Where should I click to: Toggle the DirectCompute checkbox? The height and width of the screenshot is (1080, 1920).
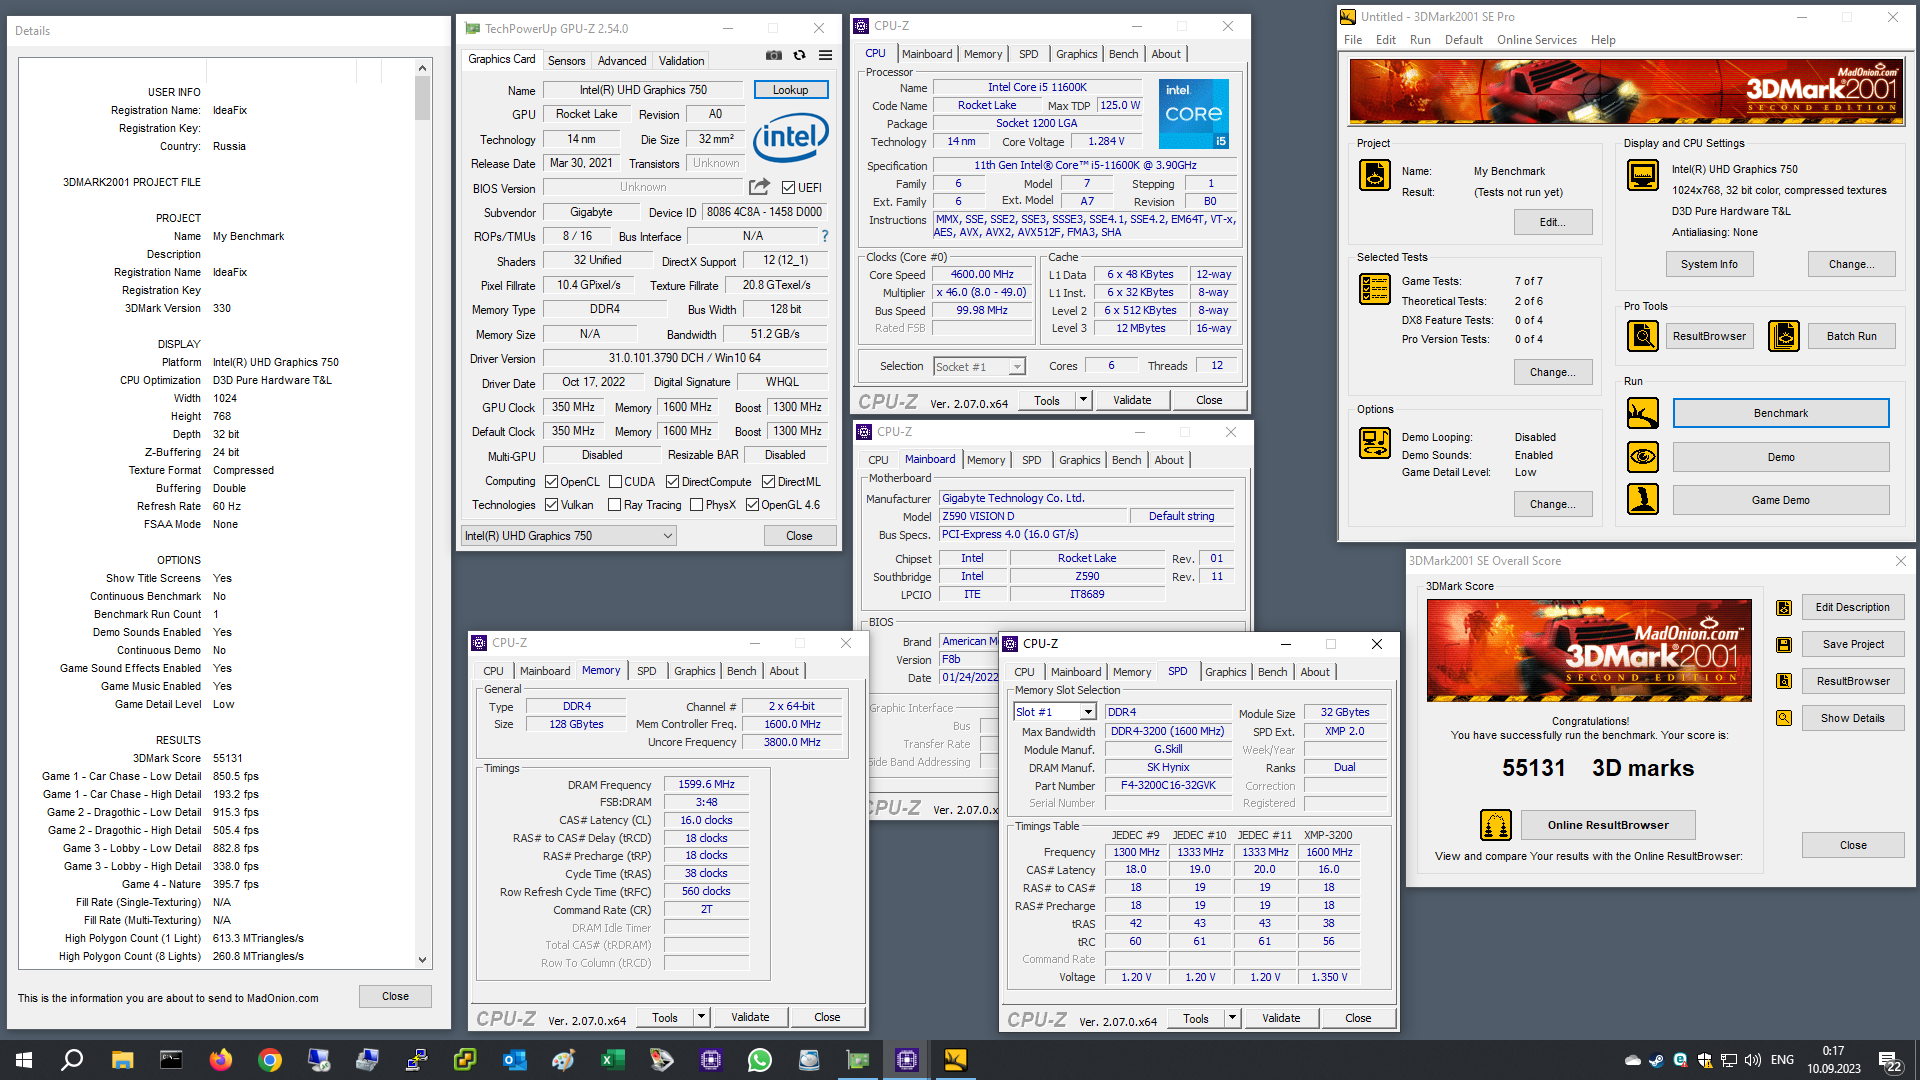(673, 482)
